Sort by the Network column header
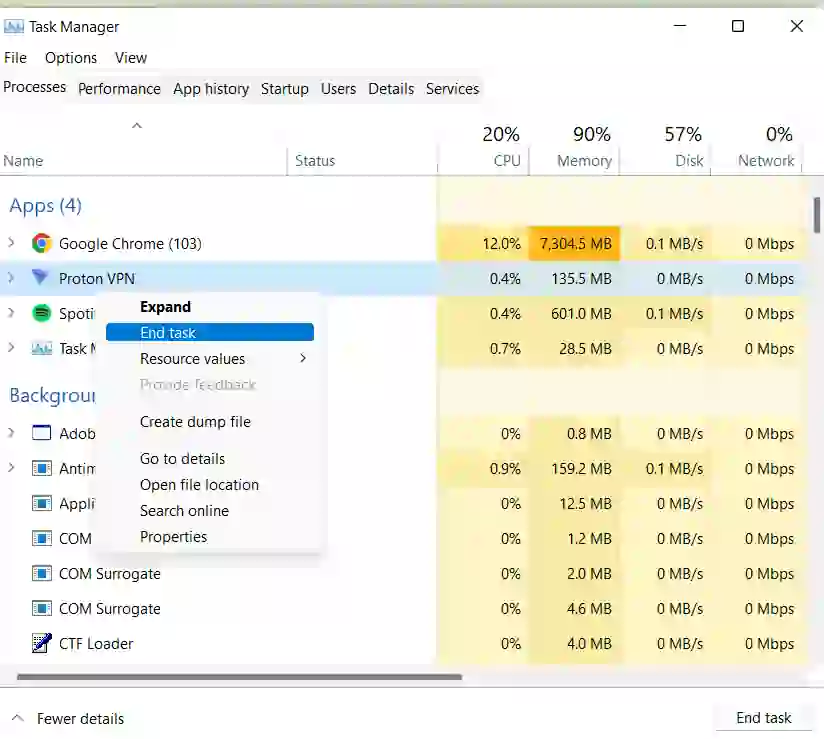The height and width of the screenshot is (739, 824). click(756, 147)
